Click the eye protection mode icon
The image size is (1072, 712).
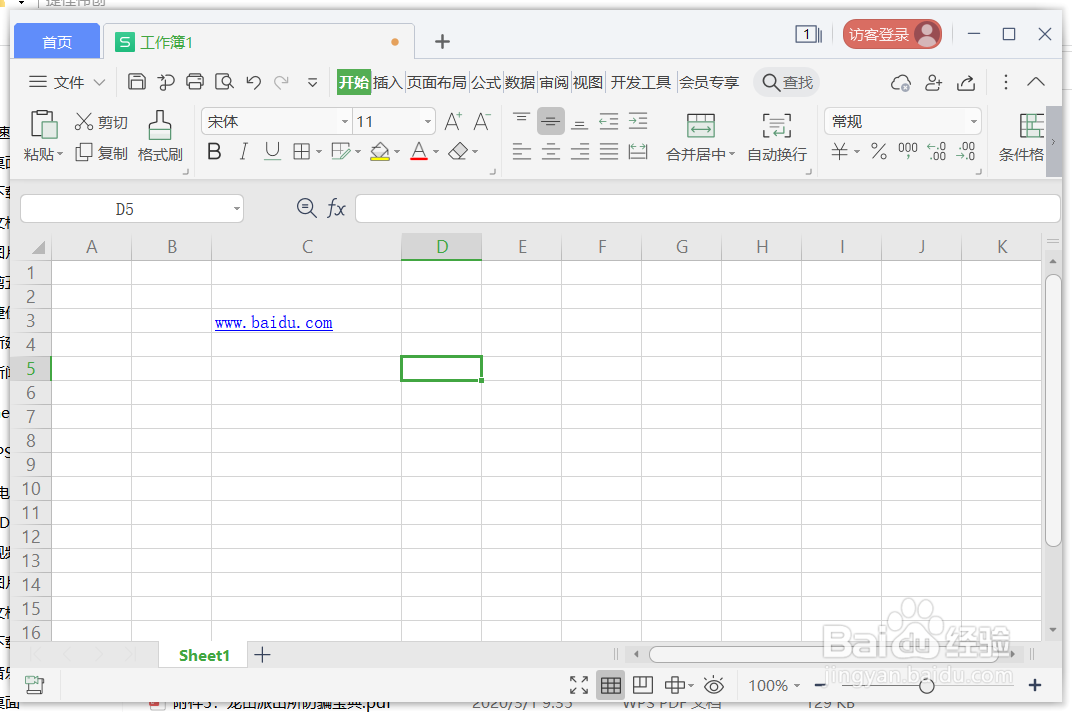[x=714, y=685]
